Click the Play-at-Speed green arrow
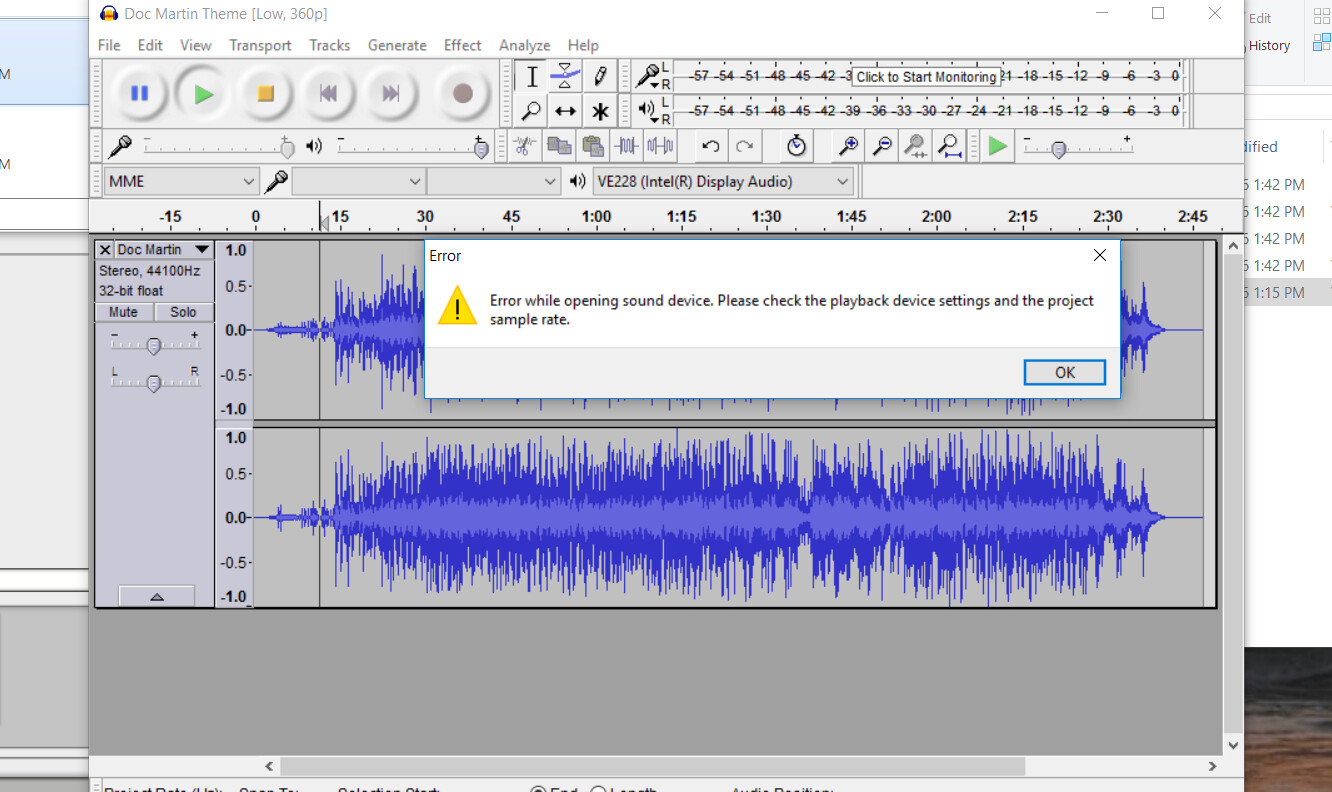The width and height of the screenshot is (1332, 792). click(x=997, y=146)
